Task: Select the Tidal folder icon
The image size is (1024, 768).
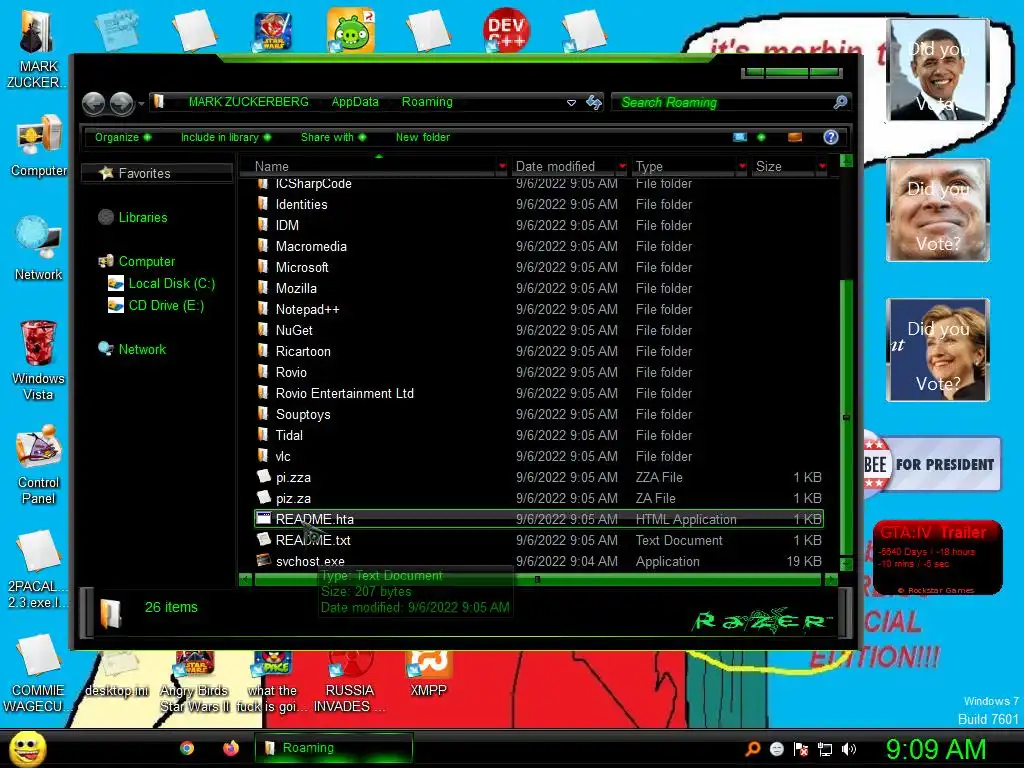Action: [x=263, y=434]
